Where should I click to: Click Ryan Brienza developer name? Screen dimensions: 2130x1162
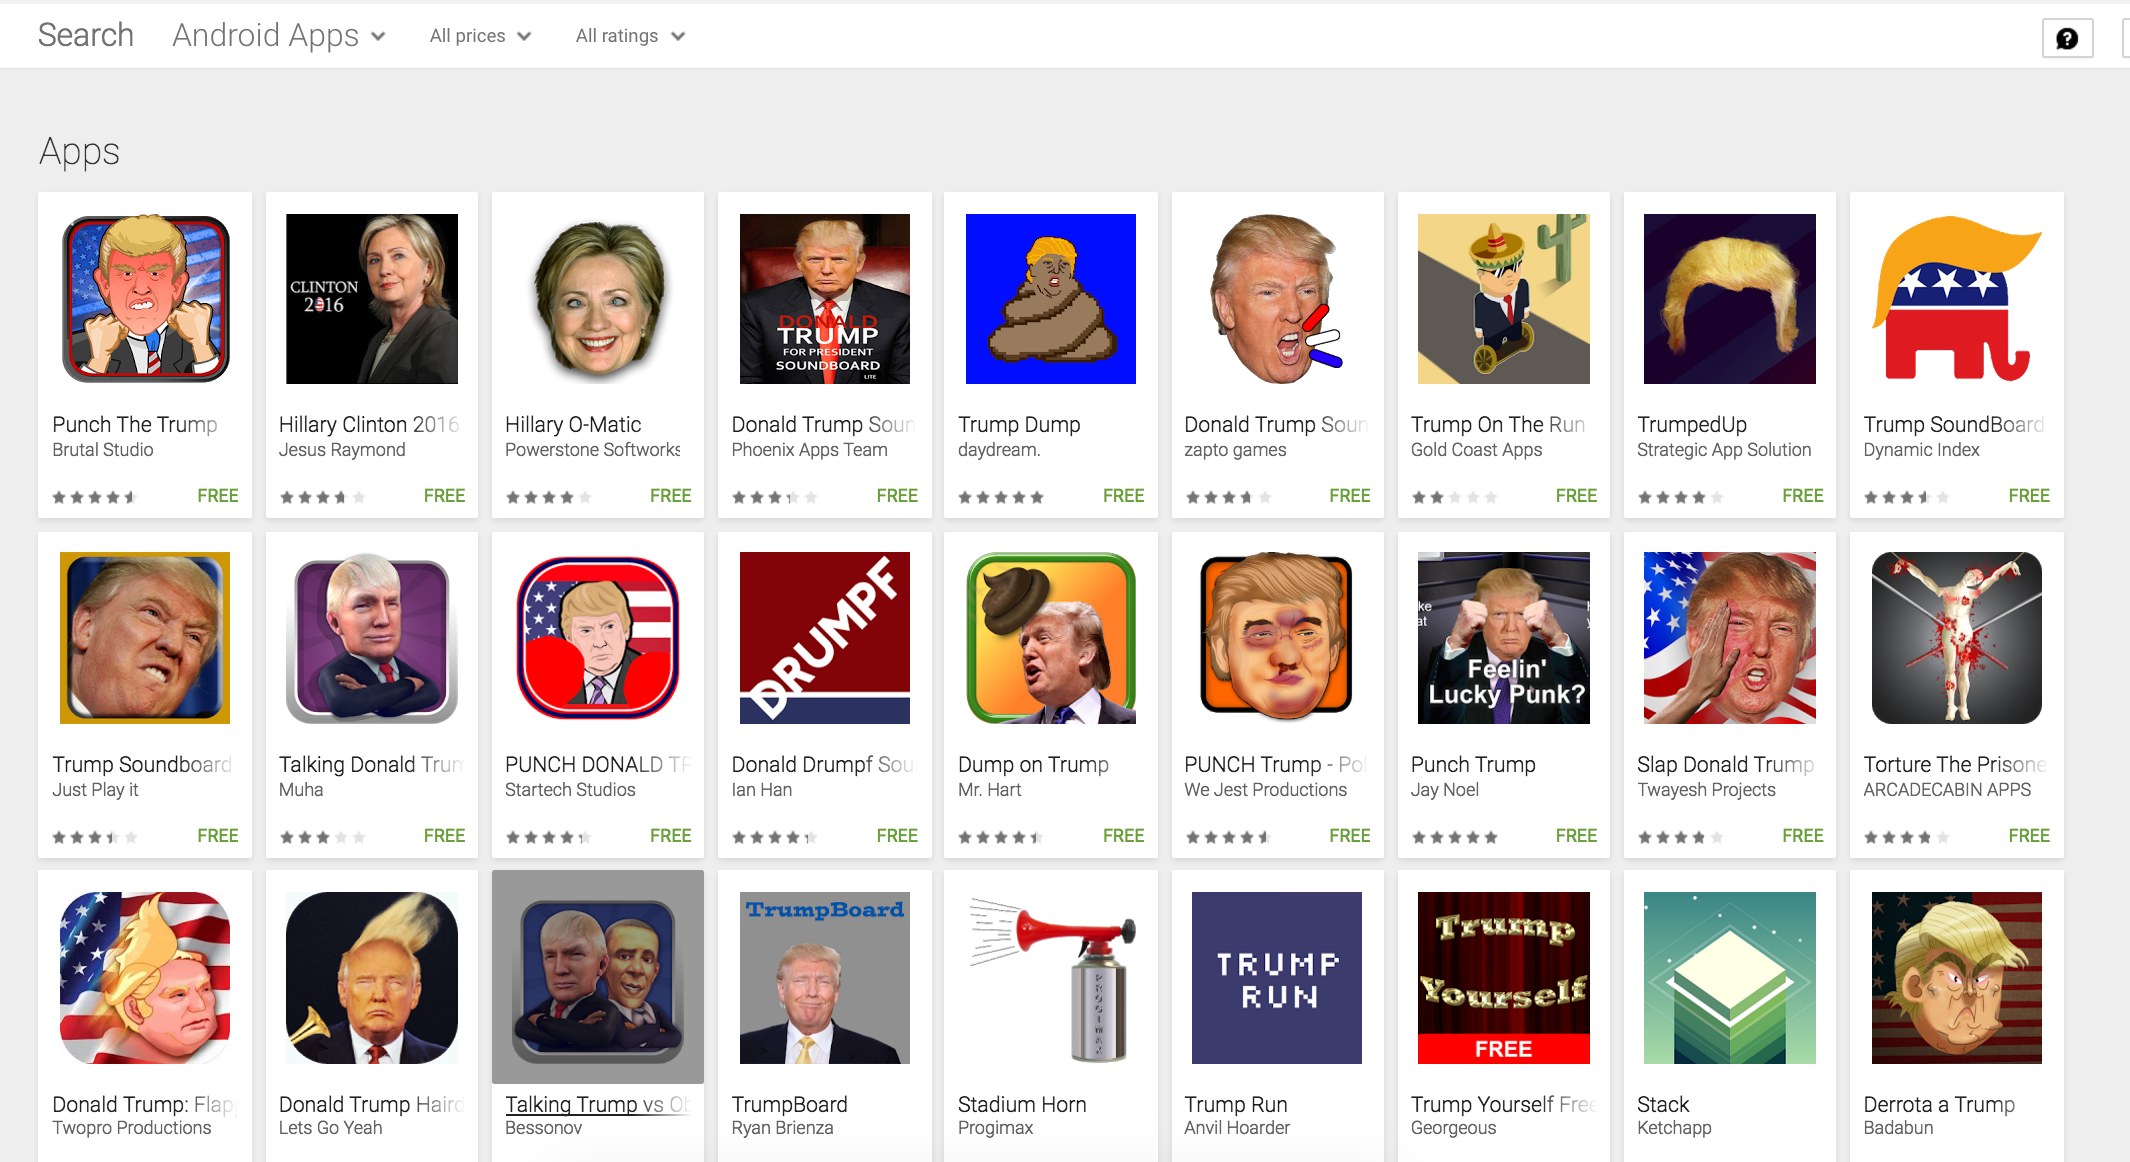coord(782,1128)
